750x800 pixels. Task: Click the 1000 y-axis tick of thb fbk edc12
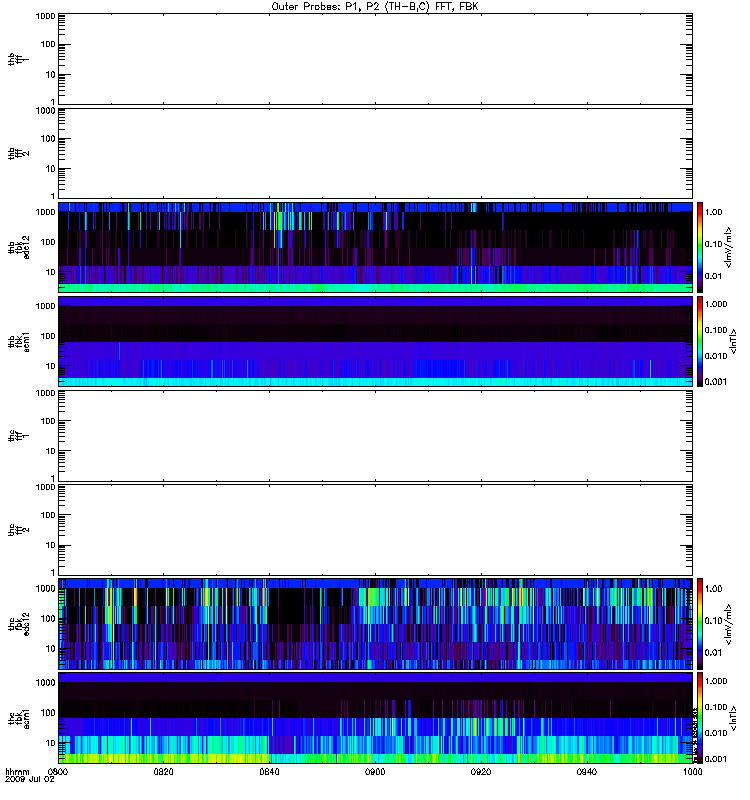(x=45, y=212)
